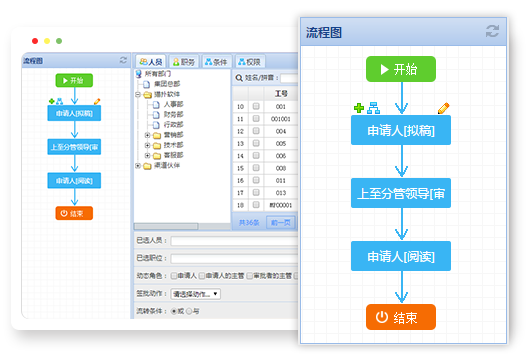Viewport: 529px width, 360px height.
Task: Click the pencil edit icon in large flowchart
Action: pyautogui.click(x=443, y=108)
